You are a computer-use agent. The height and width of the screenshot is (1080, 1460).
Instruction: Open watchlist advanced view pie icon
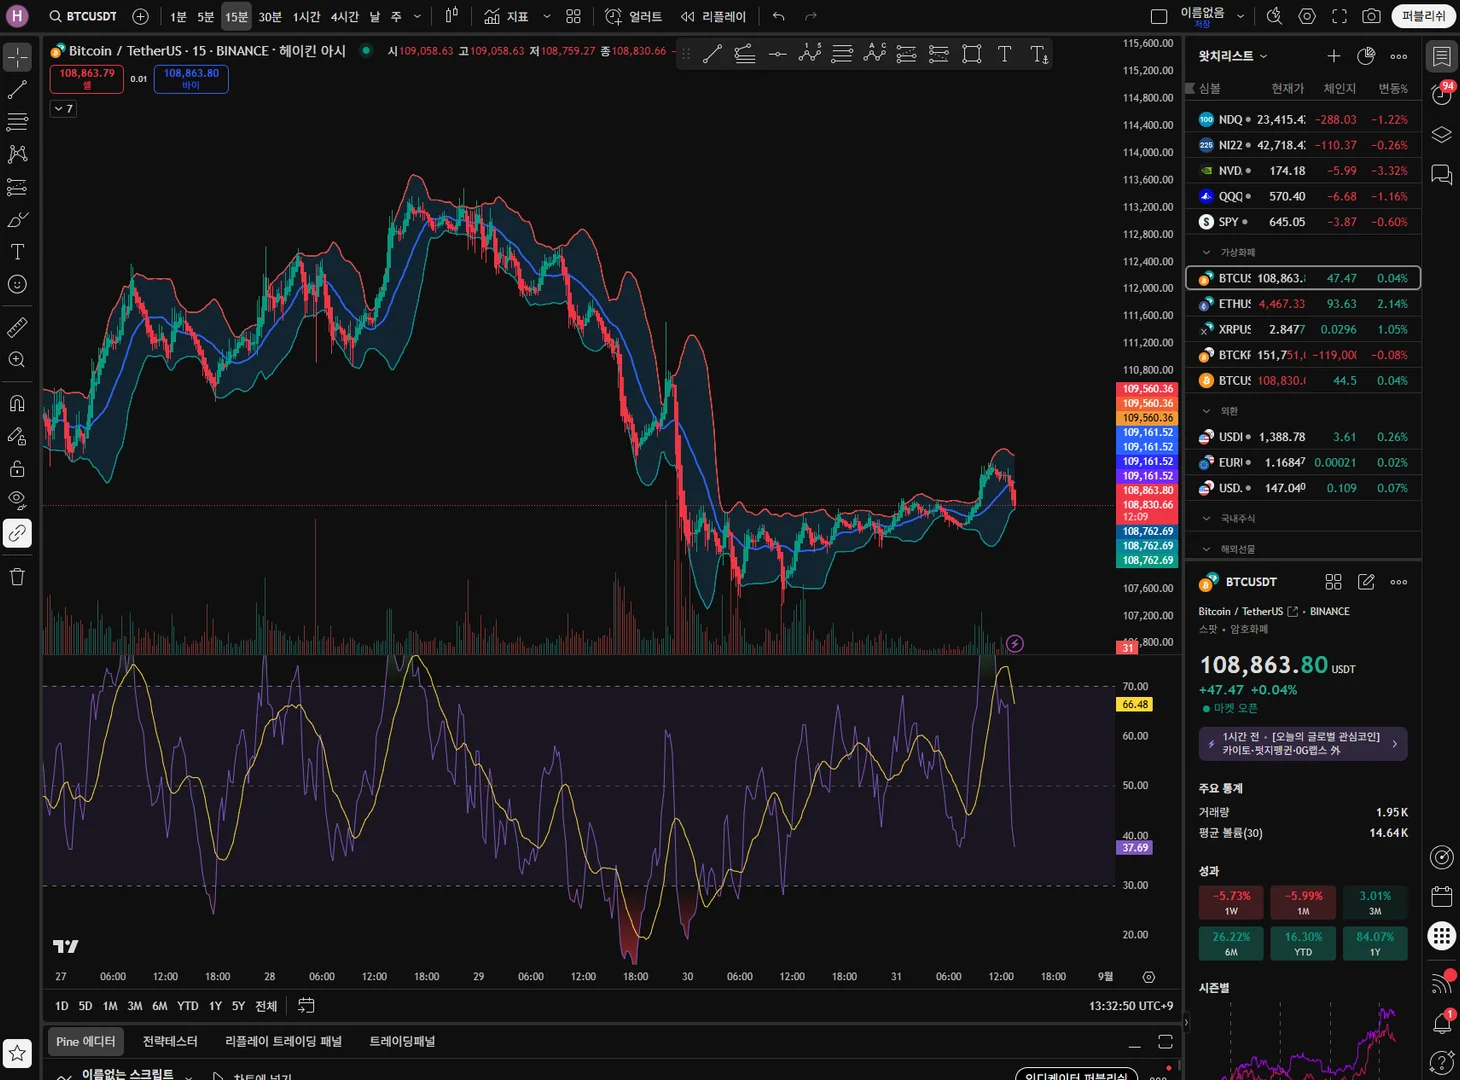point(1366,56)
